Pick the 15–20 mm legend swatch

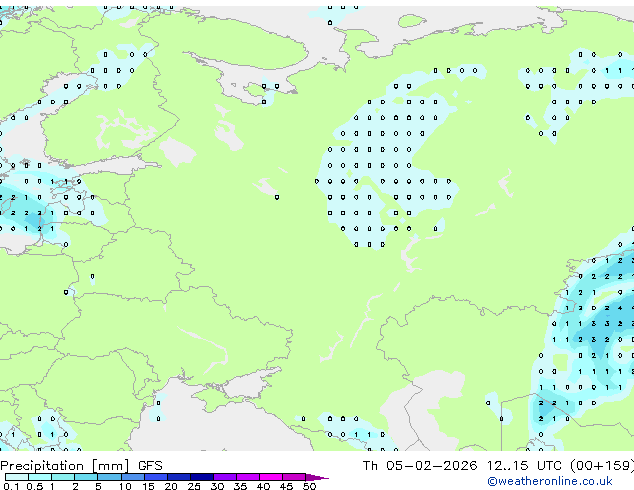pyautogui.click(x=156, y=477)
